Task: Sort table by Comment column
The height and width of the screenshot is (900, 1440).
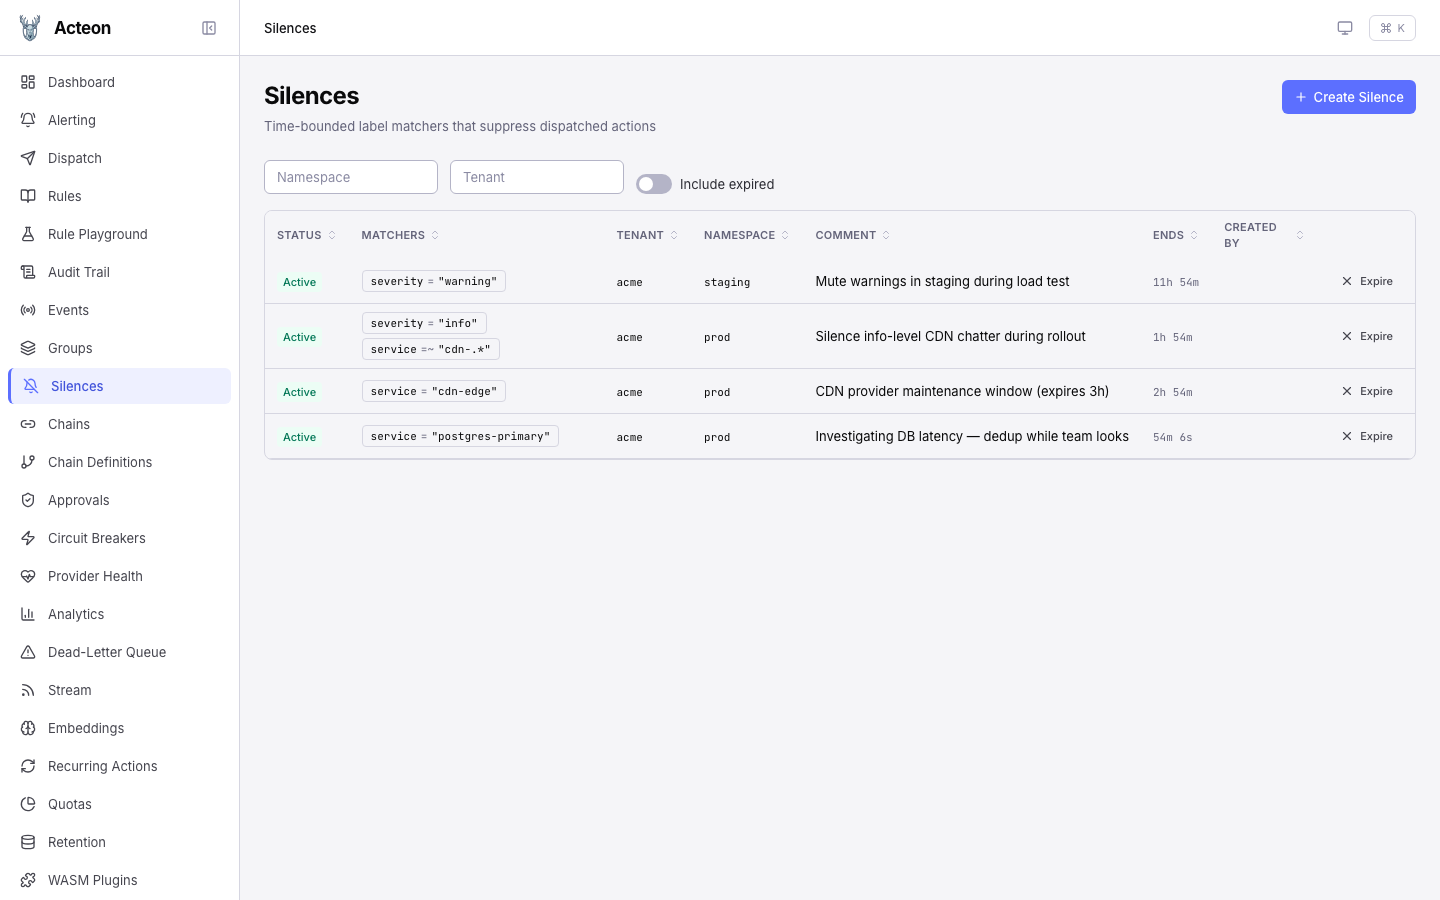Action: [852, 235]
